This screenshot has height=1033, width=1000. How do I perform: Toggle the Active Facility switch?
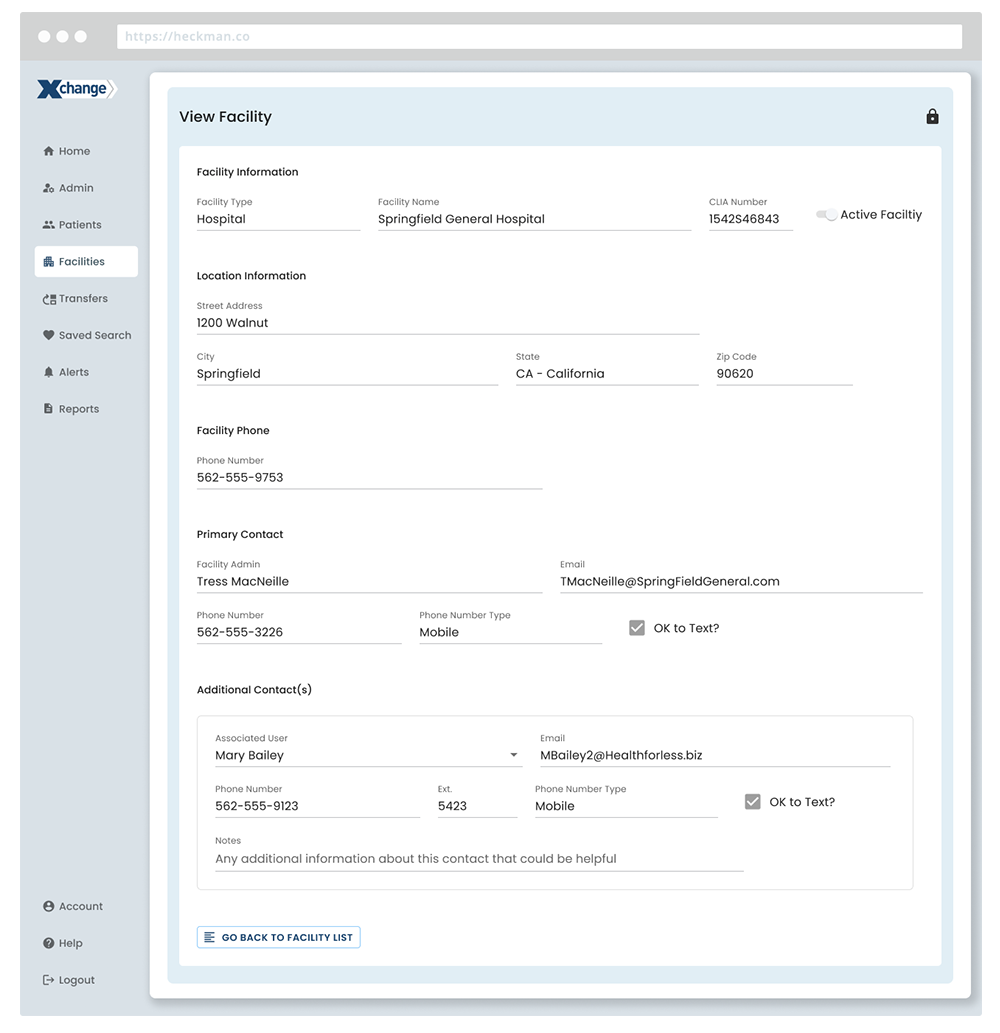tap(826, 215)
